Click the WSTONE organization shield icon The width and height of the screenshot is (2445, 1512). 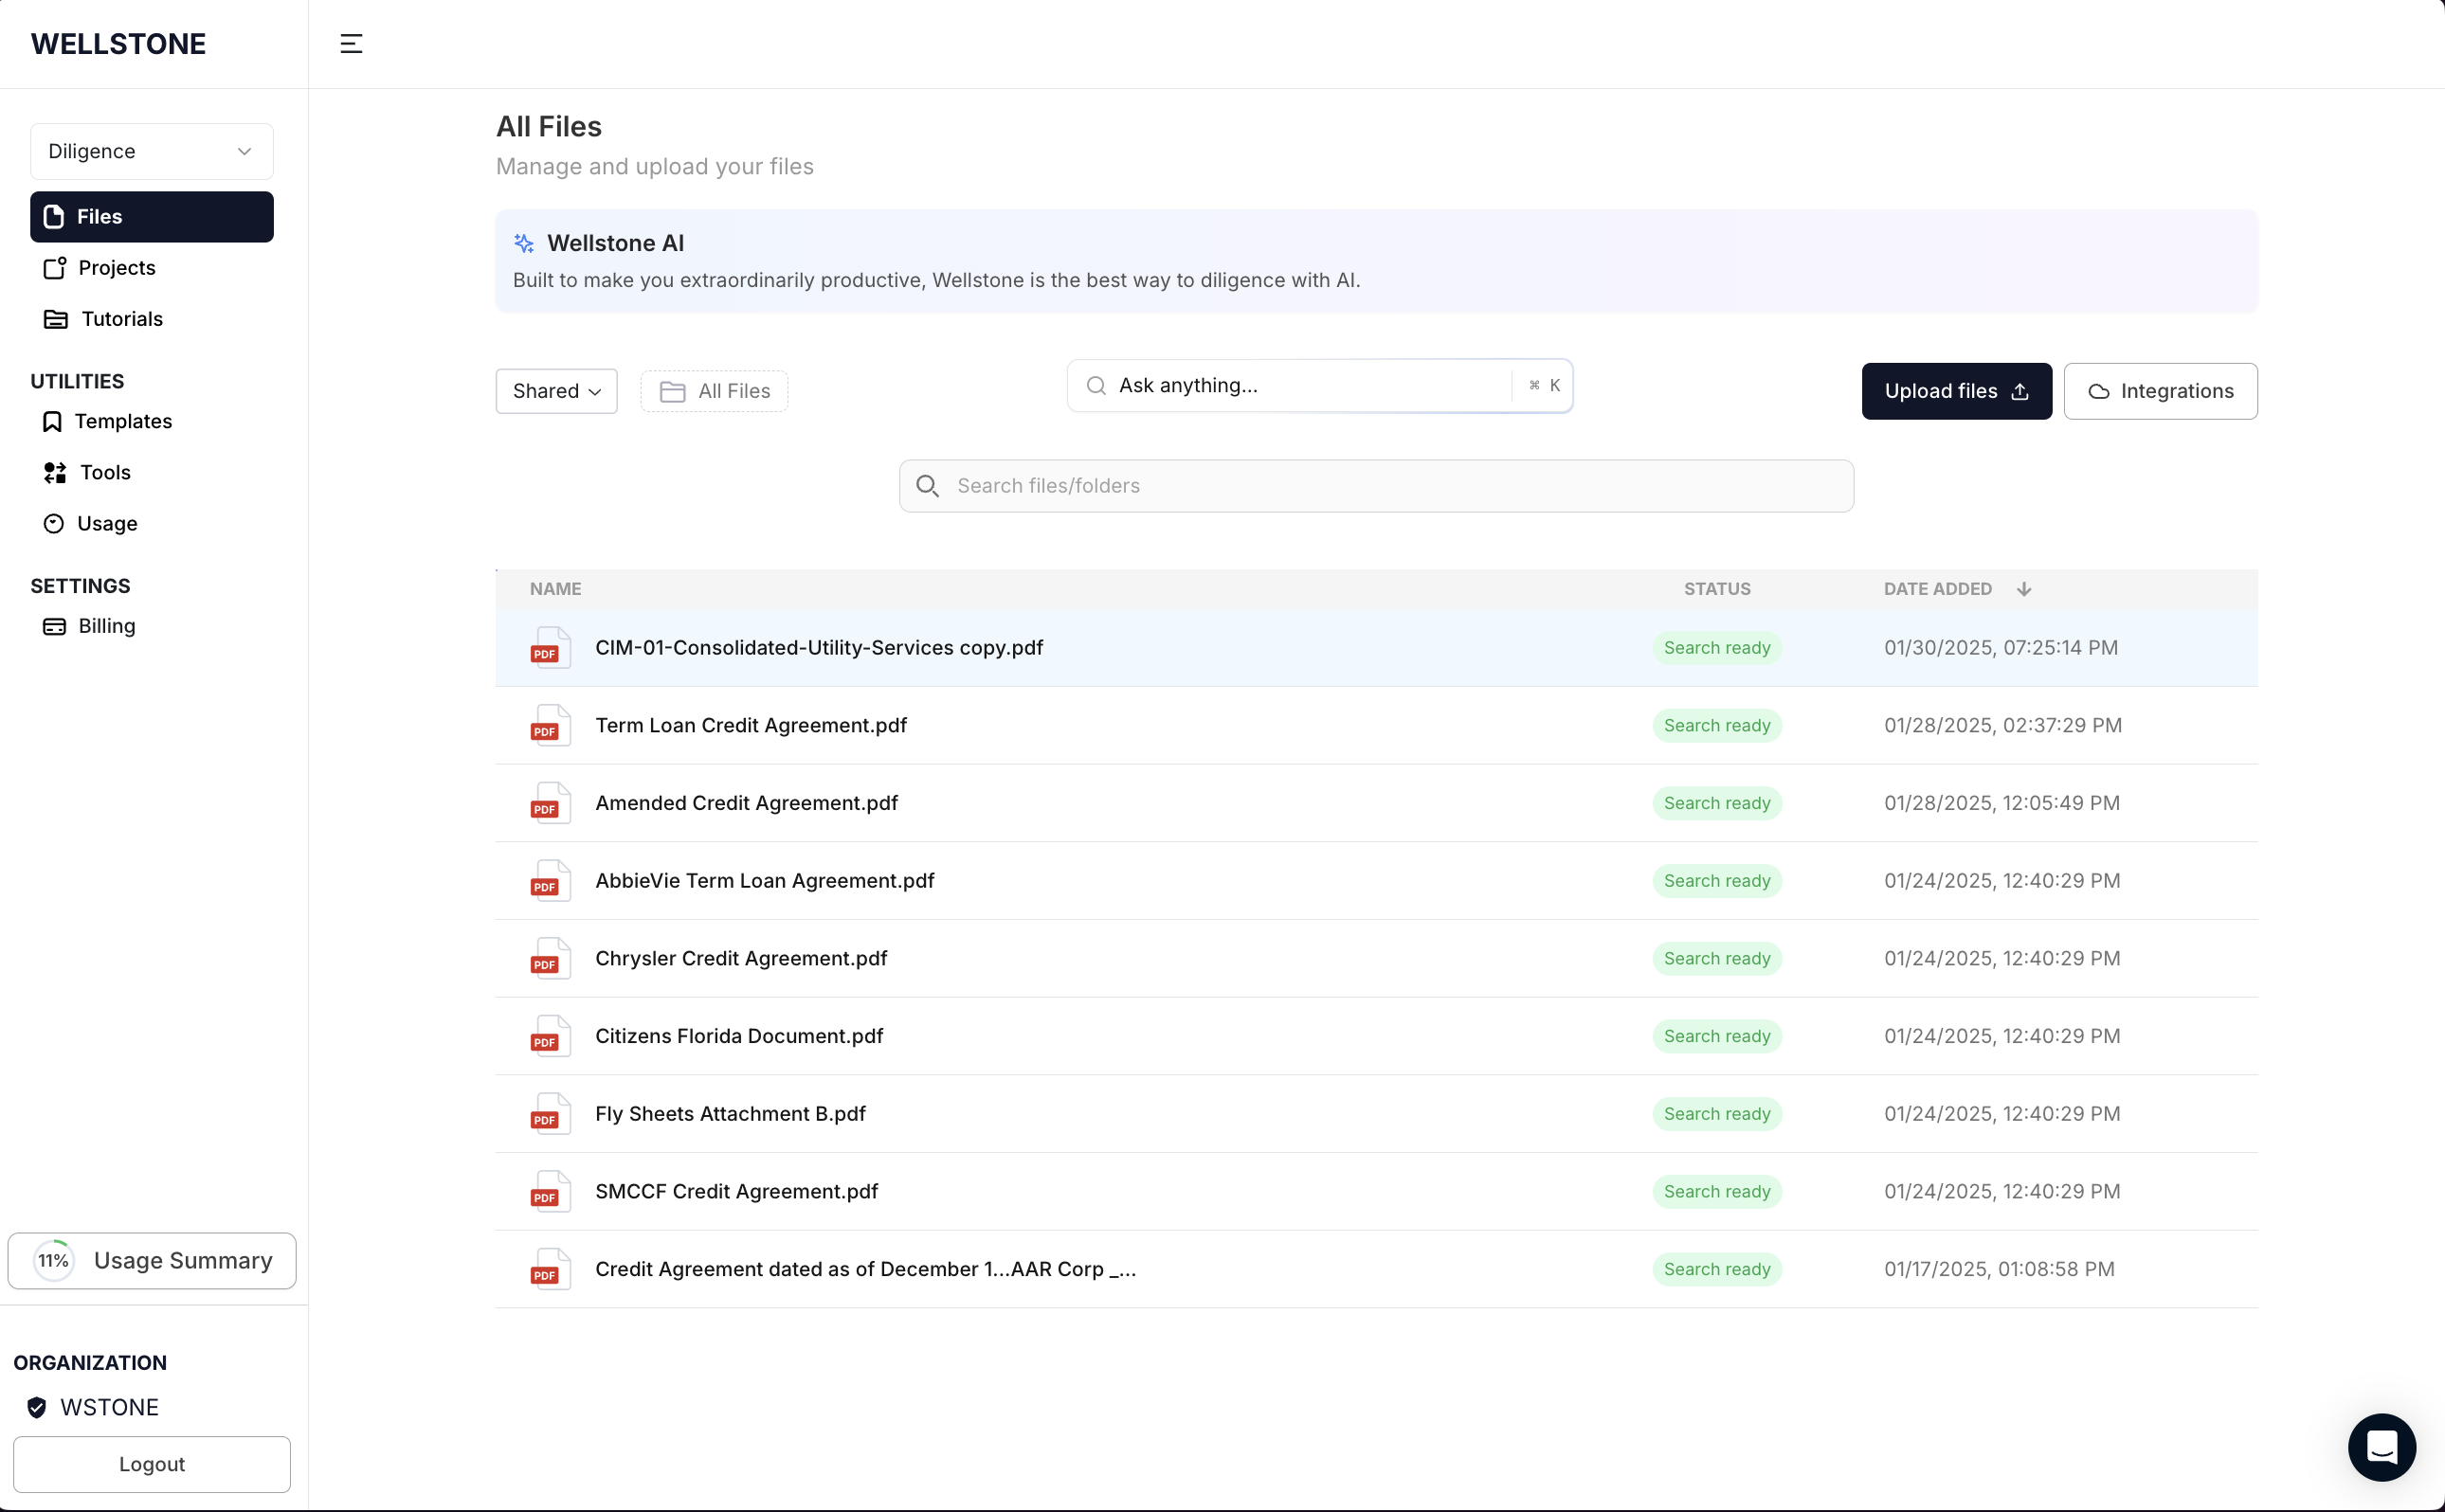pos(37,1407)
